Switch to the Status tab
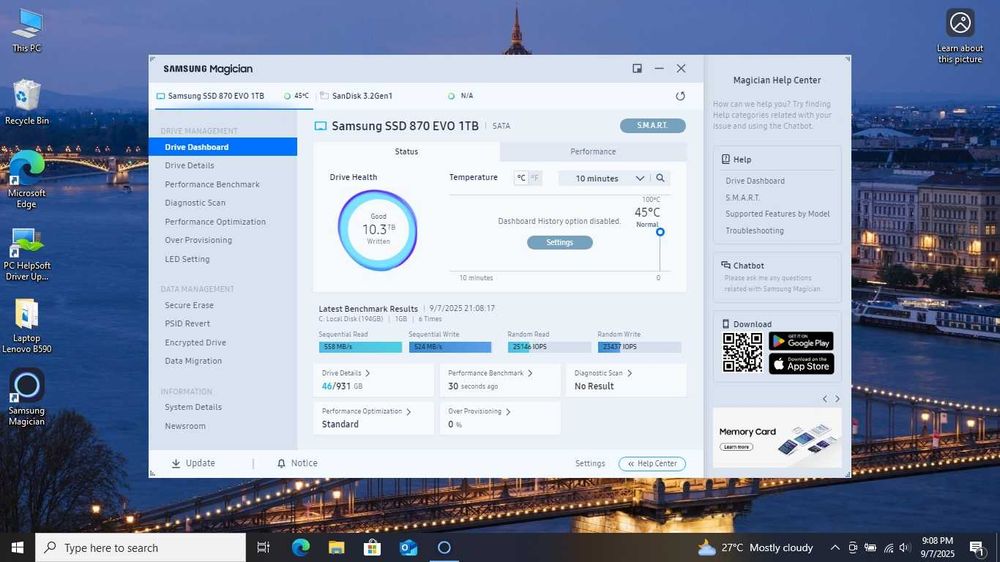1000x562 pixels. pos(406,152)
